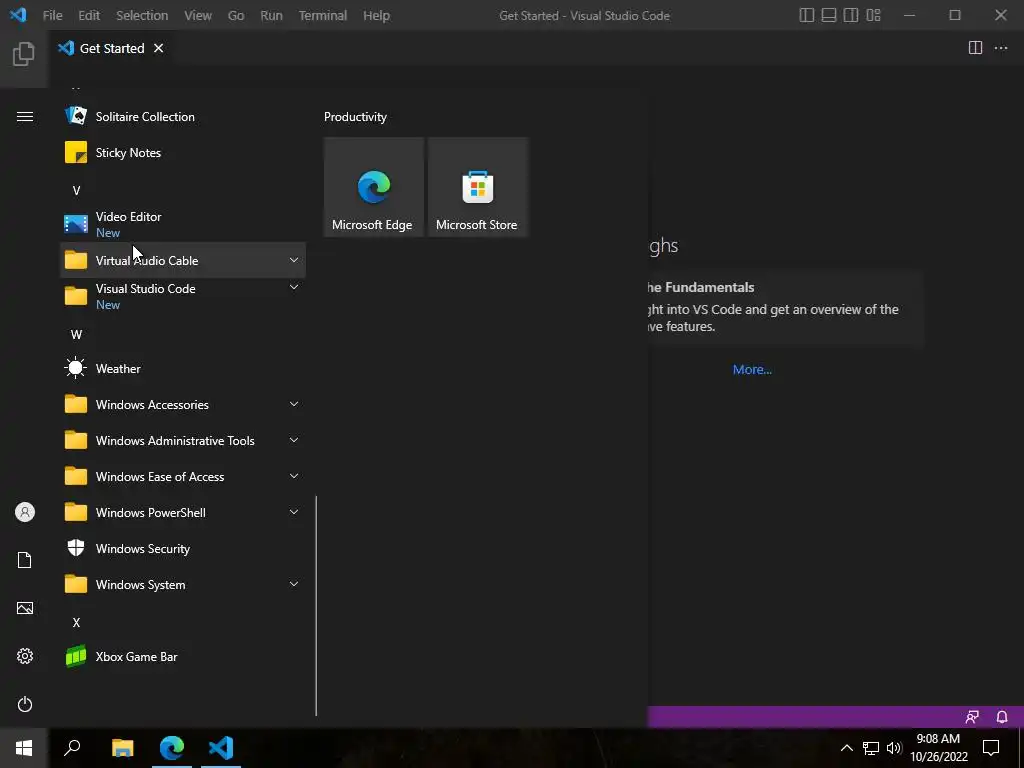The width and height of the screenshot is (1024, 768).
Task: Open Settings gear in Start sidebar
Action: click(25, 656)
